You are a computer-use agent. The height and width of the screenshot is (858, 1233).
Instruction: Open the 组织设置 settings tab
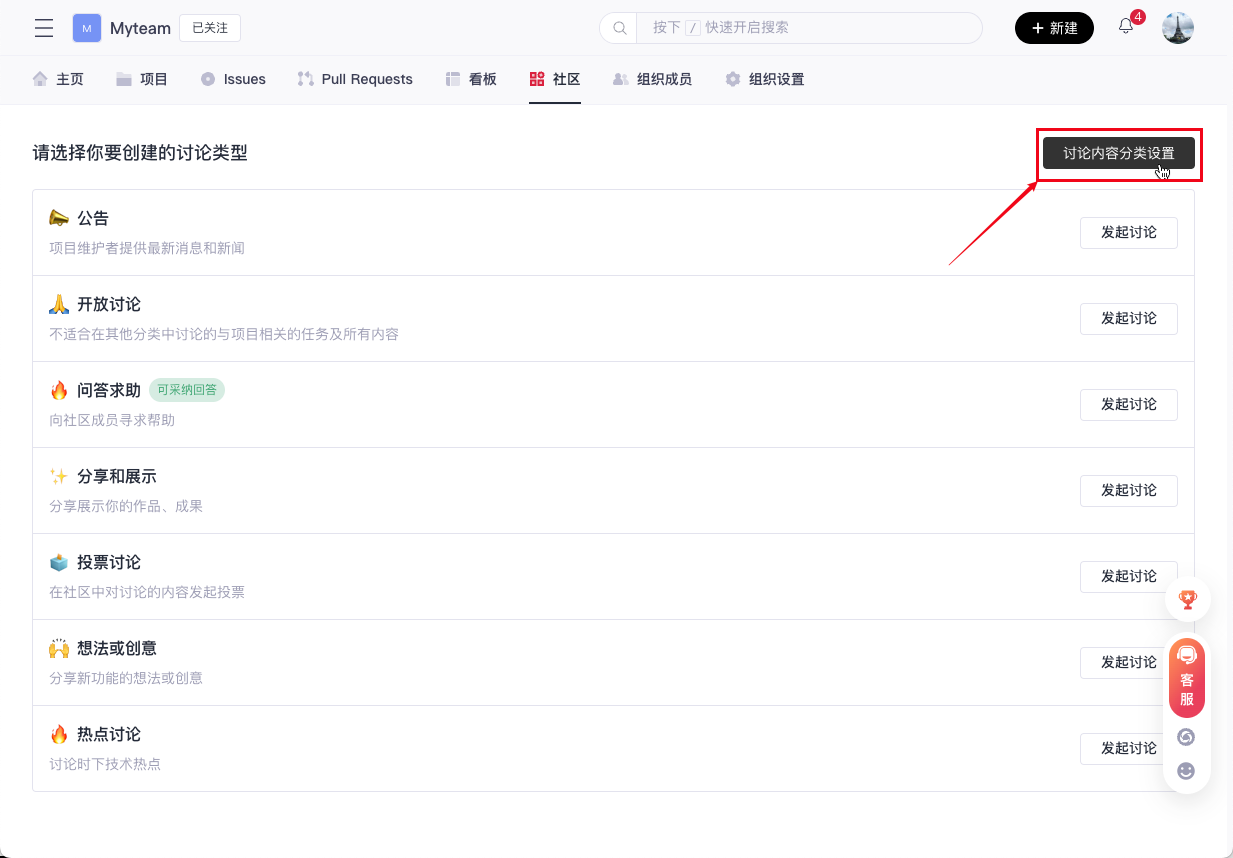click(x=765, y=79)
